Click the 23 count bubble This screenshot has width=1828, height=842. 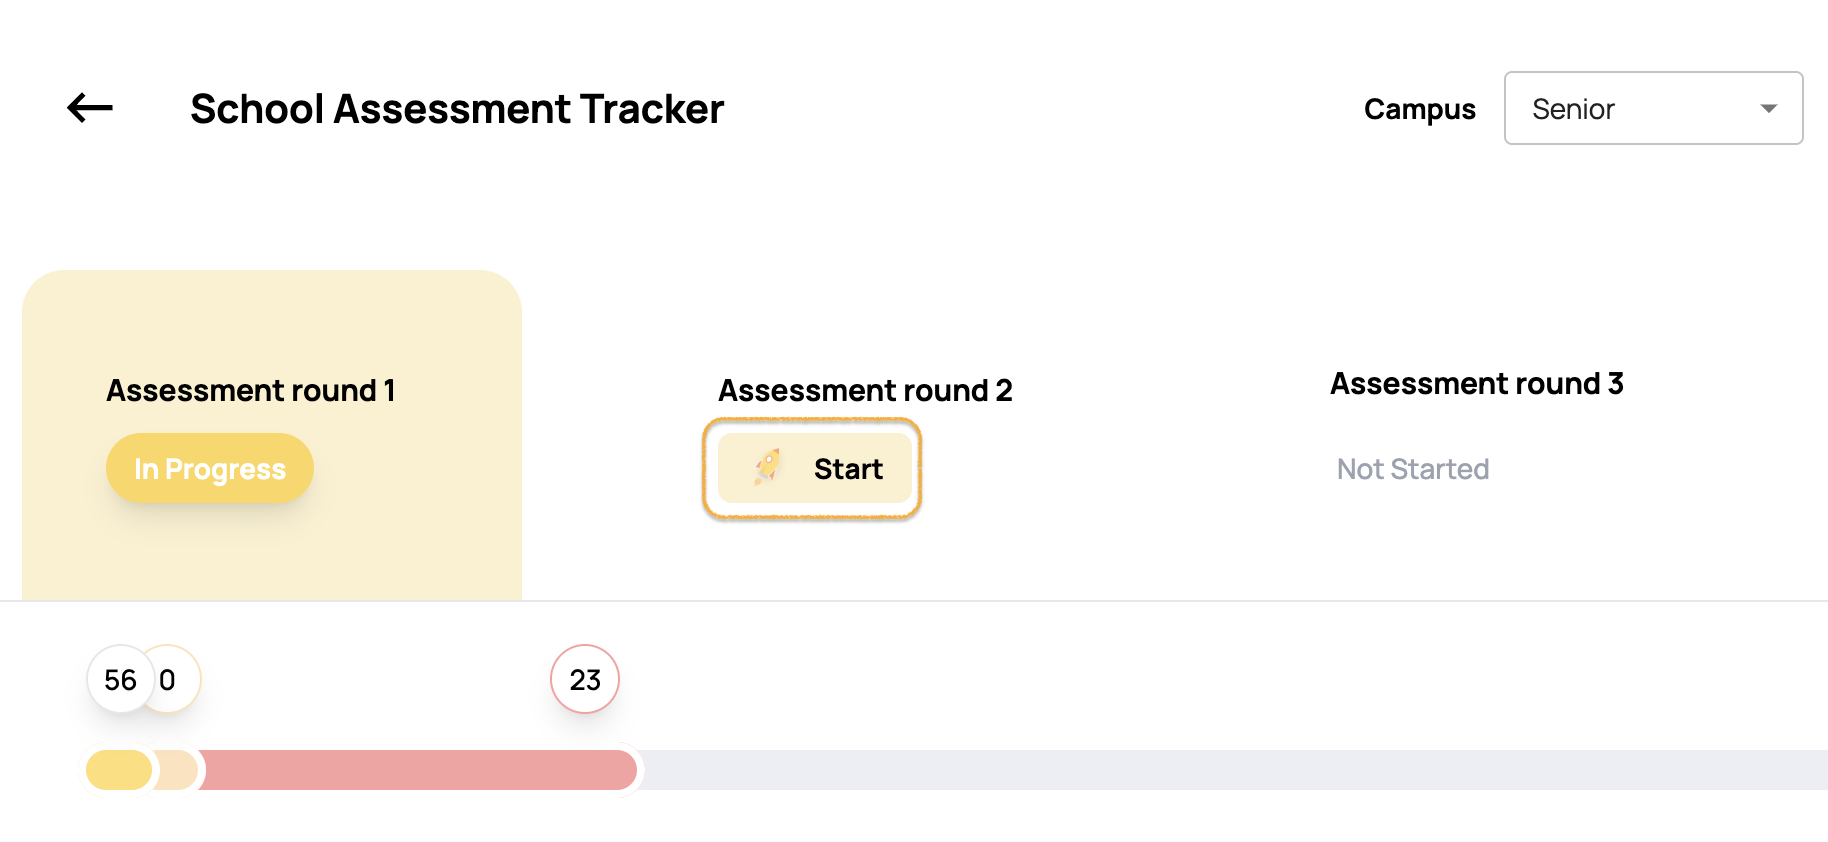pyautogui.click(x=585, y=679)
